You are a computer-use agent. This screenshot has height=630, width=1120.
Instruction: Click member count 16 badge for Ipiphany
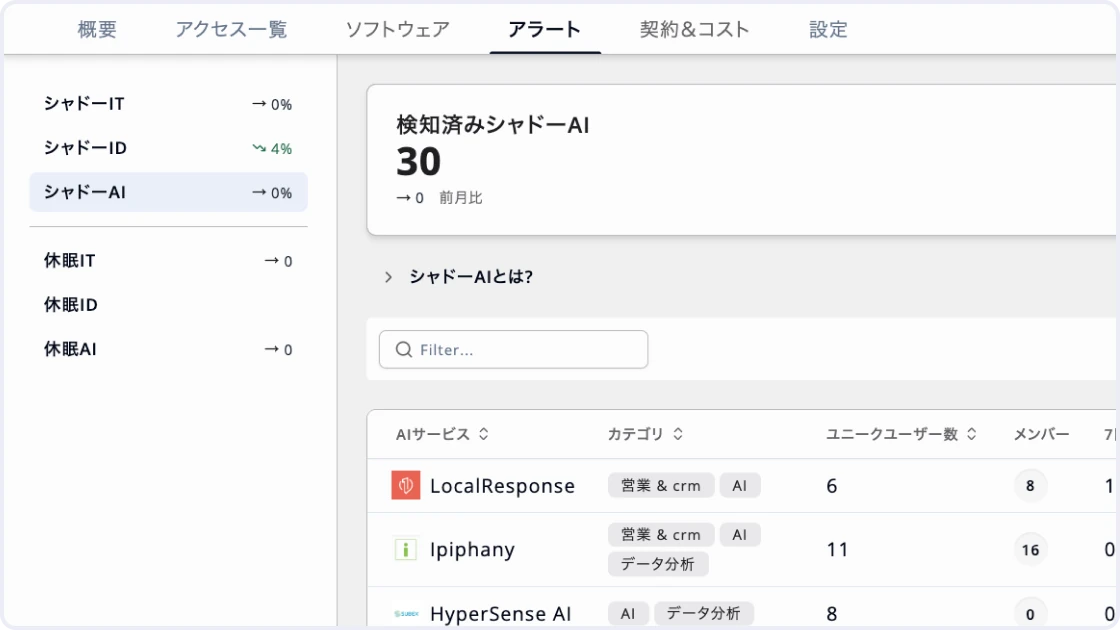(1030, 549)
